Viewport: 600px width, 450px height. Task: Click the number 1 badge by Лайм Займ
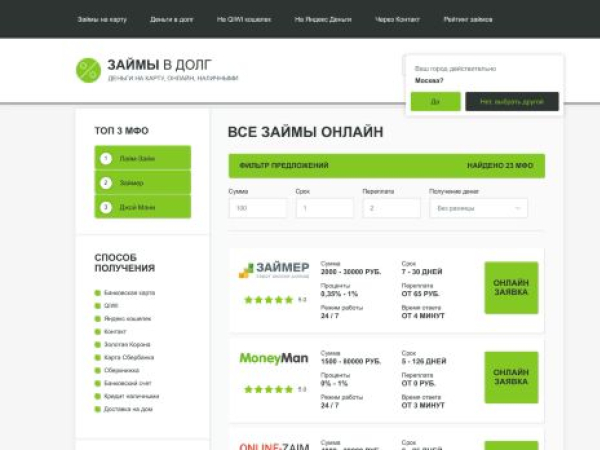106,158
